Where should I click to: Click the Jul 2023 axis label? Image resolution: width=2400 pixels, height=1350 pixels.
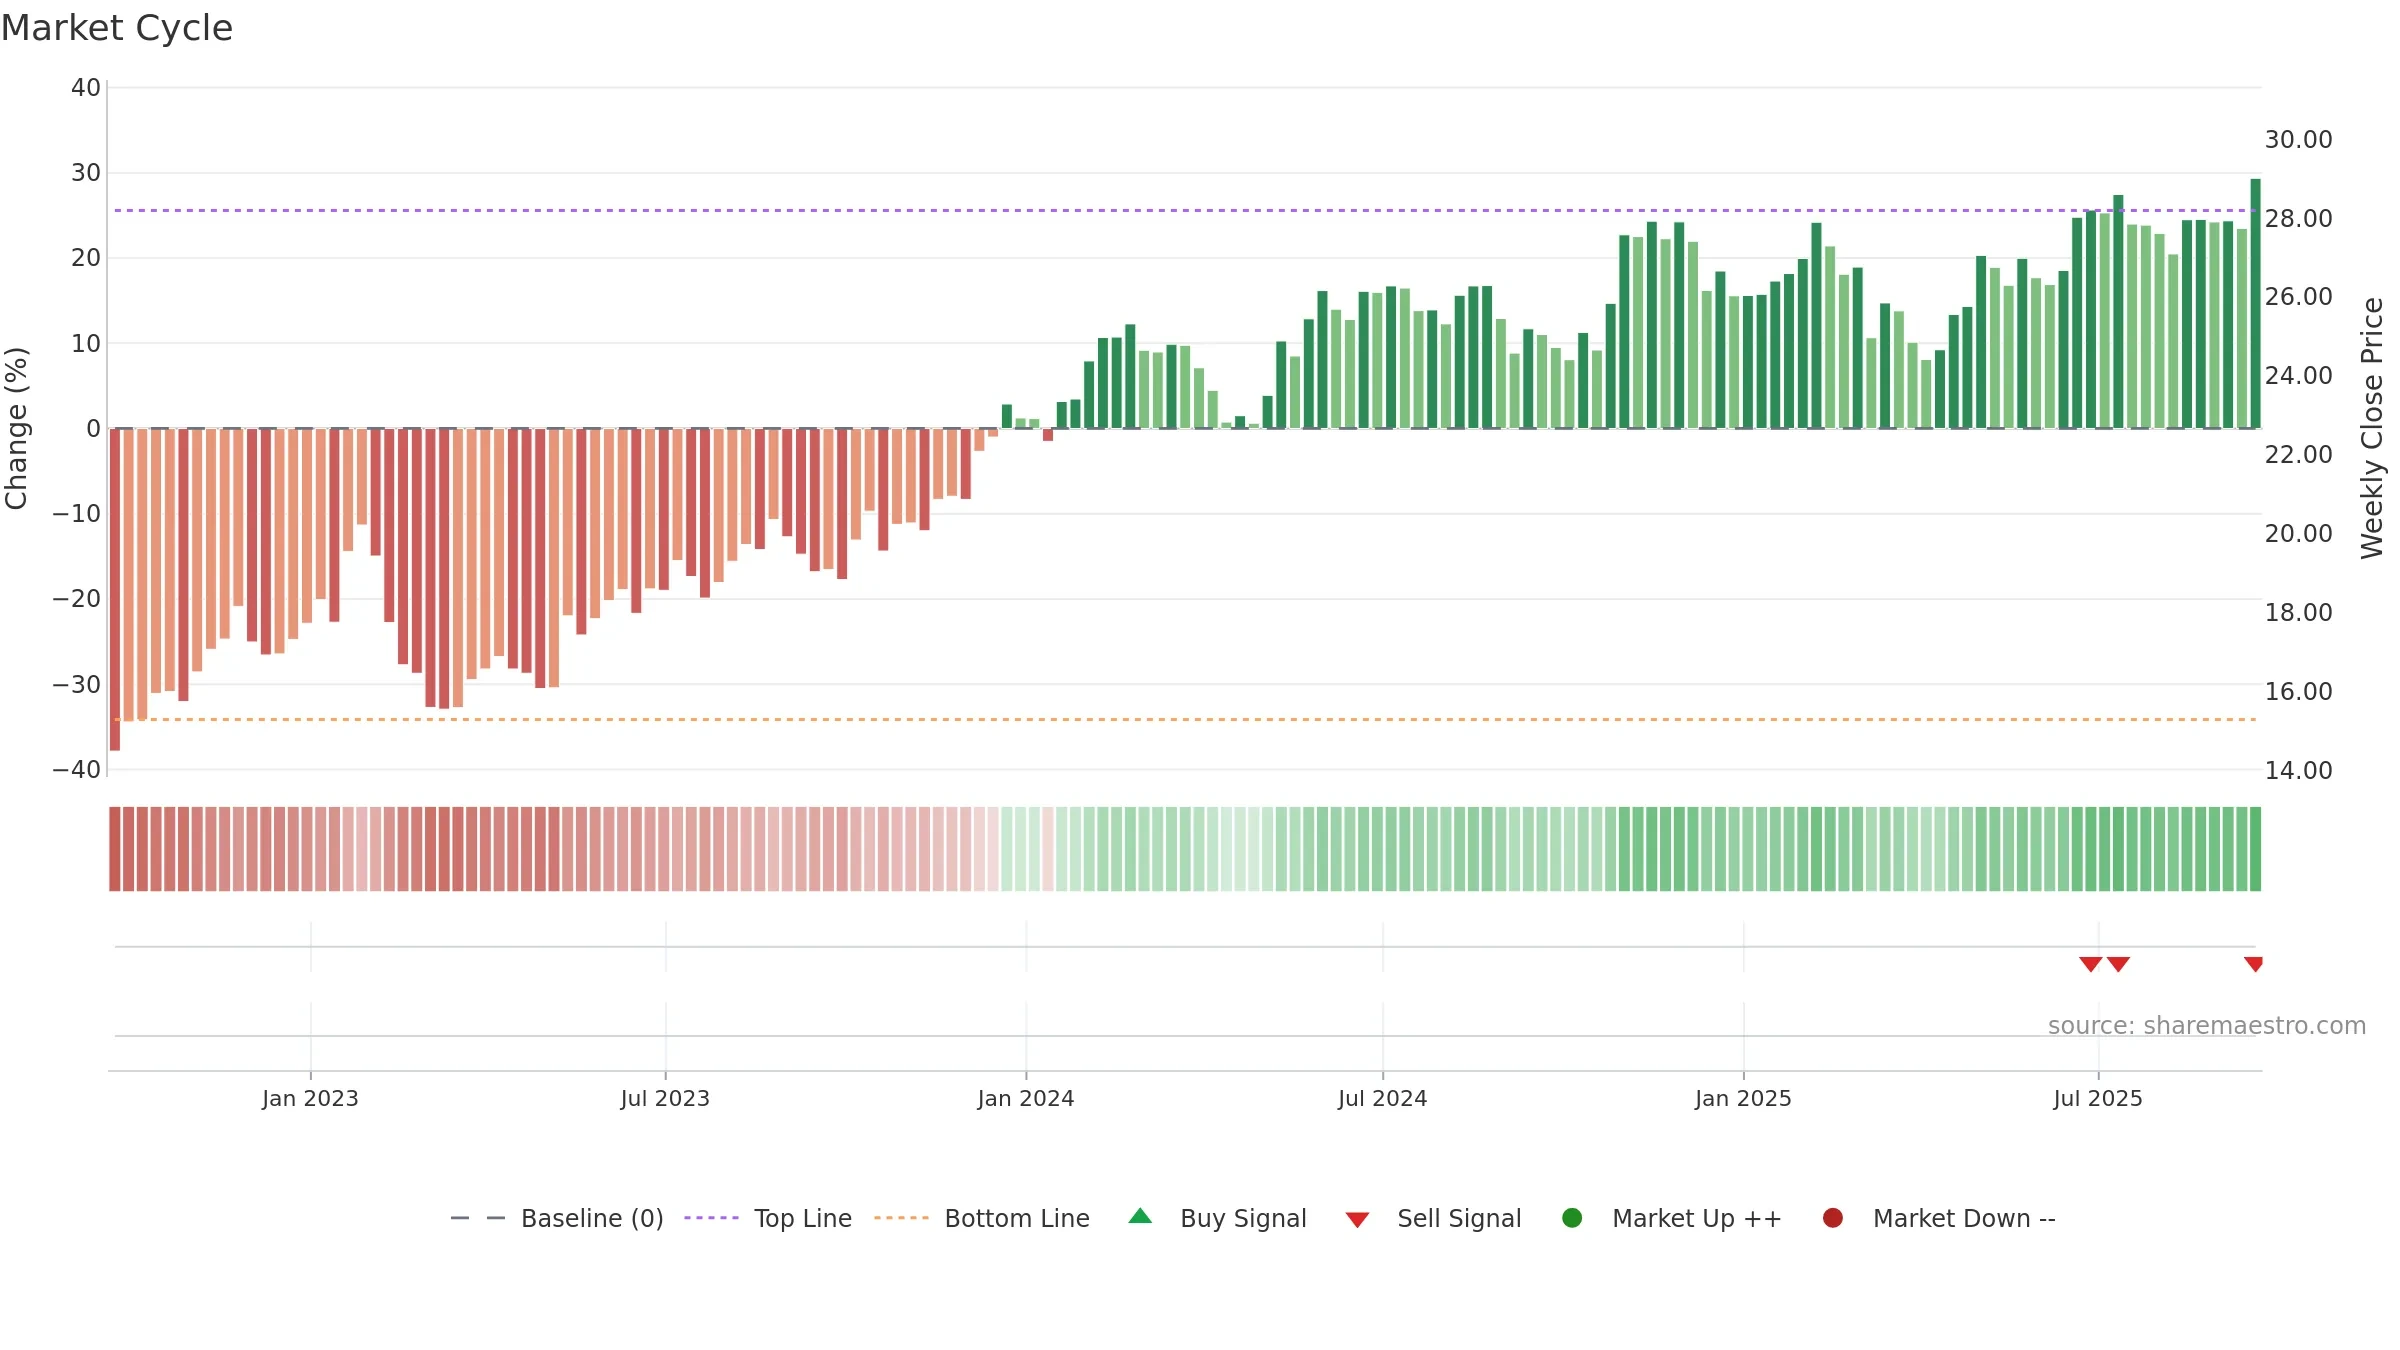(x=665, y=1098)
